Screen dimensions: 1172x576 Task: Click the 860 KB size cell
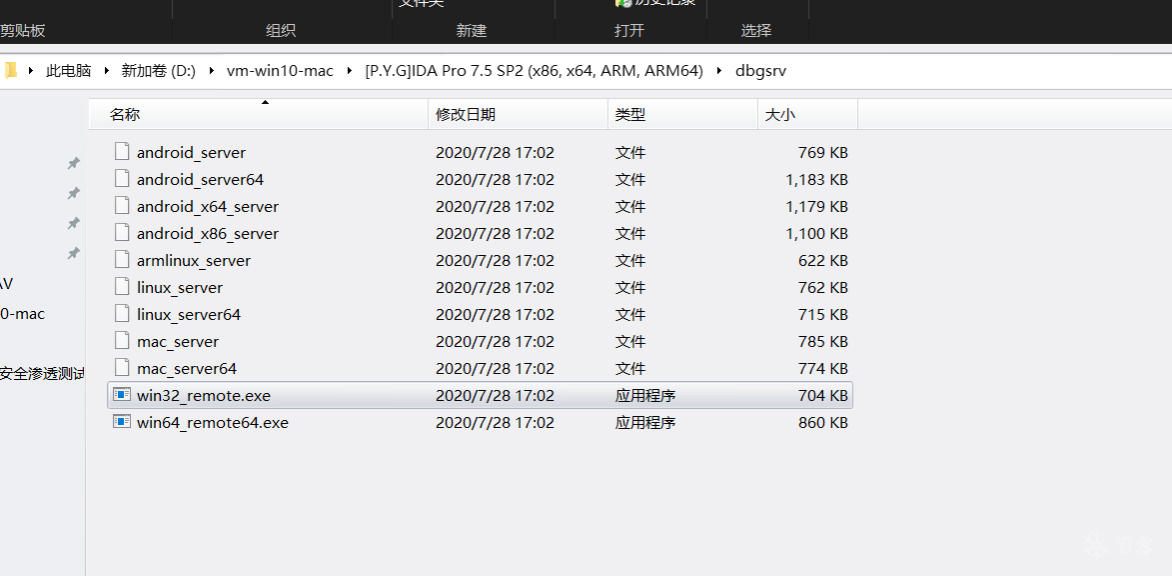[823, 422]
